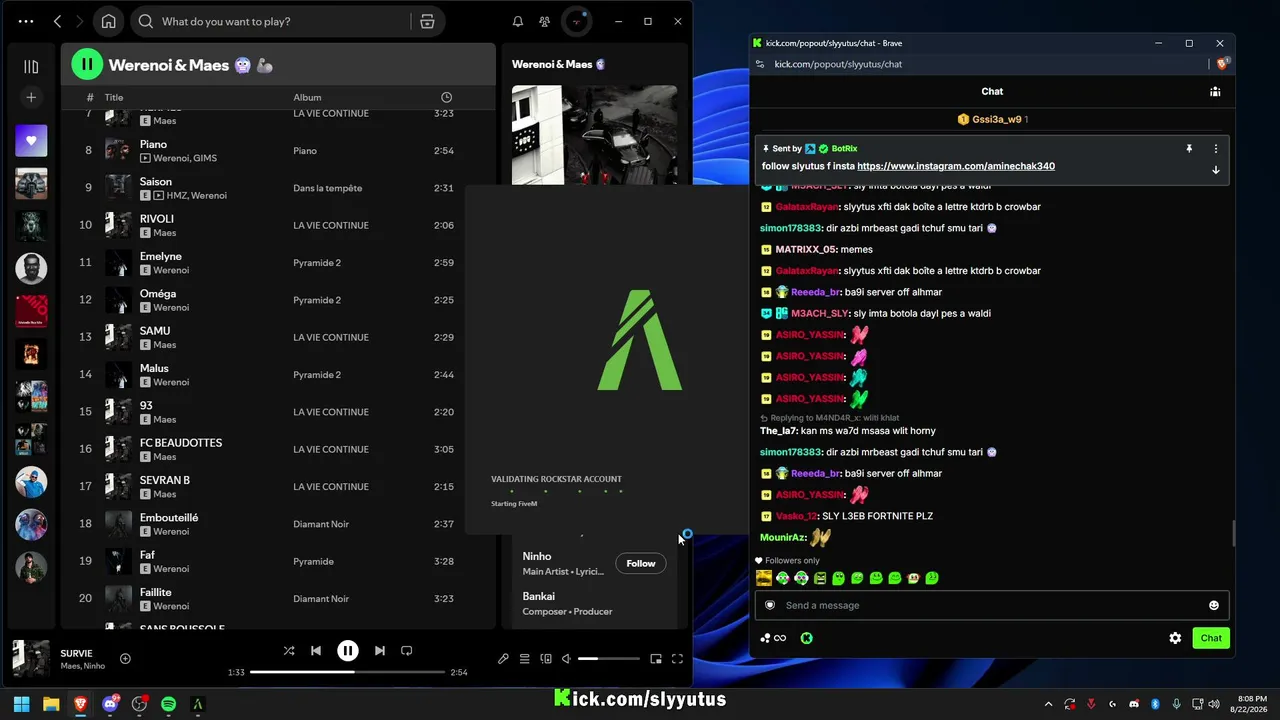Toggle shuffle playback

[x=289, y=651]
